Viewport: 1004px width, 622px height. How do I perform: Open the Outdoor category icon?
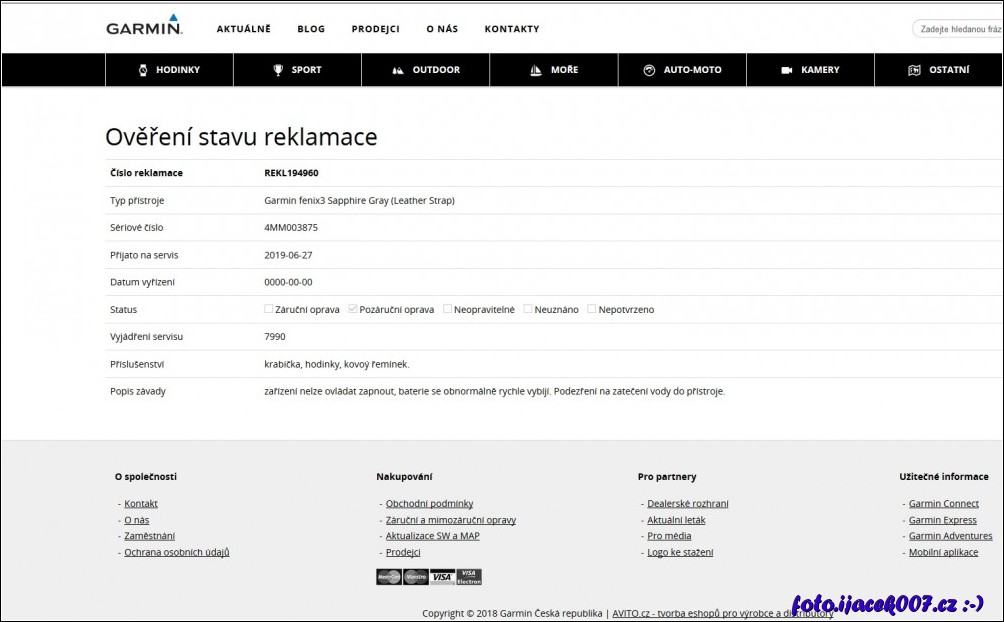pos(396,69)
